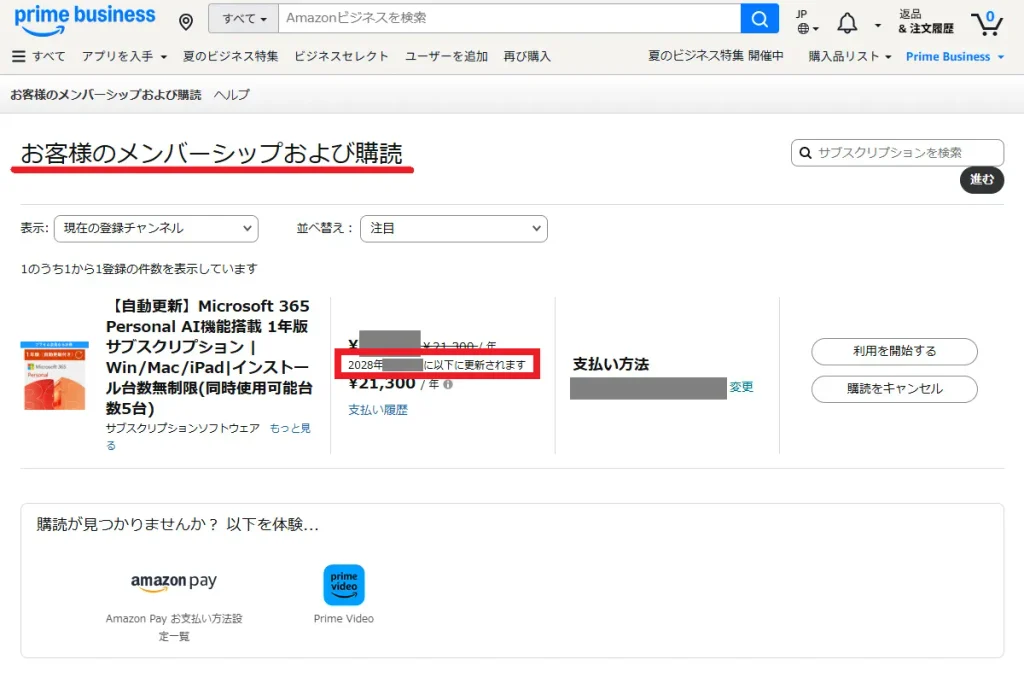Open the Prime Video text link

click(x=344, y=618)
